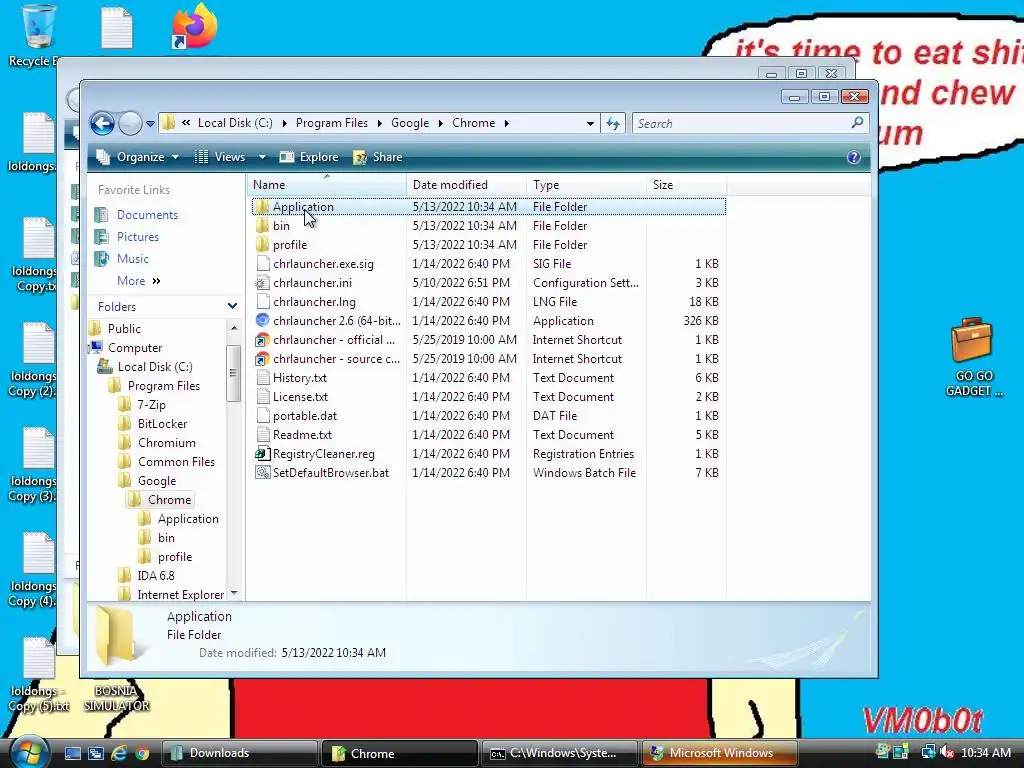Click the folder tree scroll-down arrow
The width and height of the screenshot is (1024, 768).
tap(234, 593)
